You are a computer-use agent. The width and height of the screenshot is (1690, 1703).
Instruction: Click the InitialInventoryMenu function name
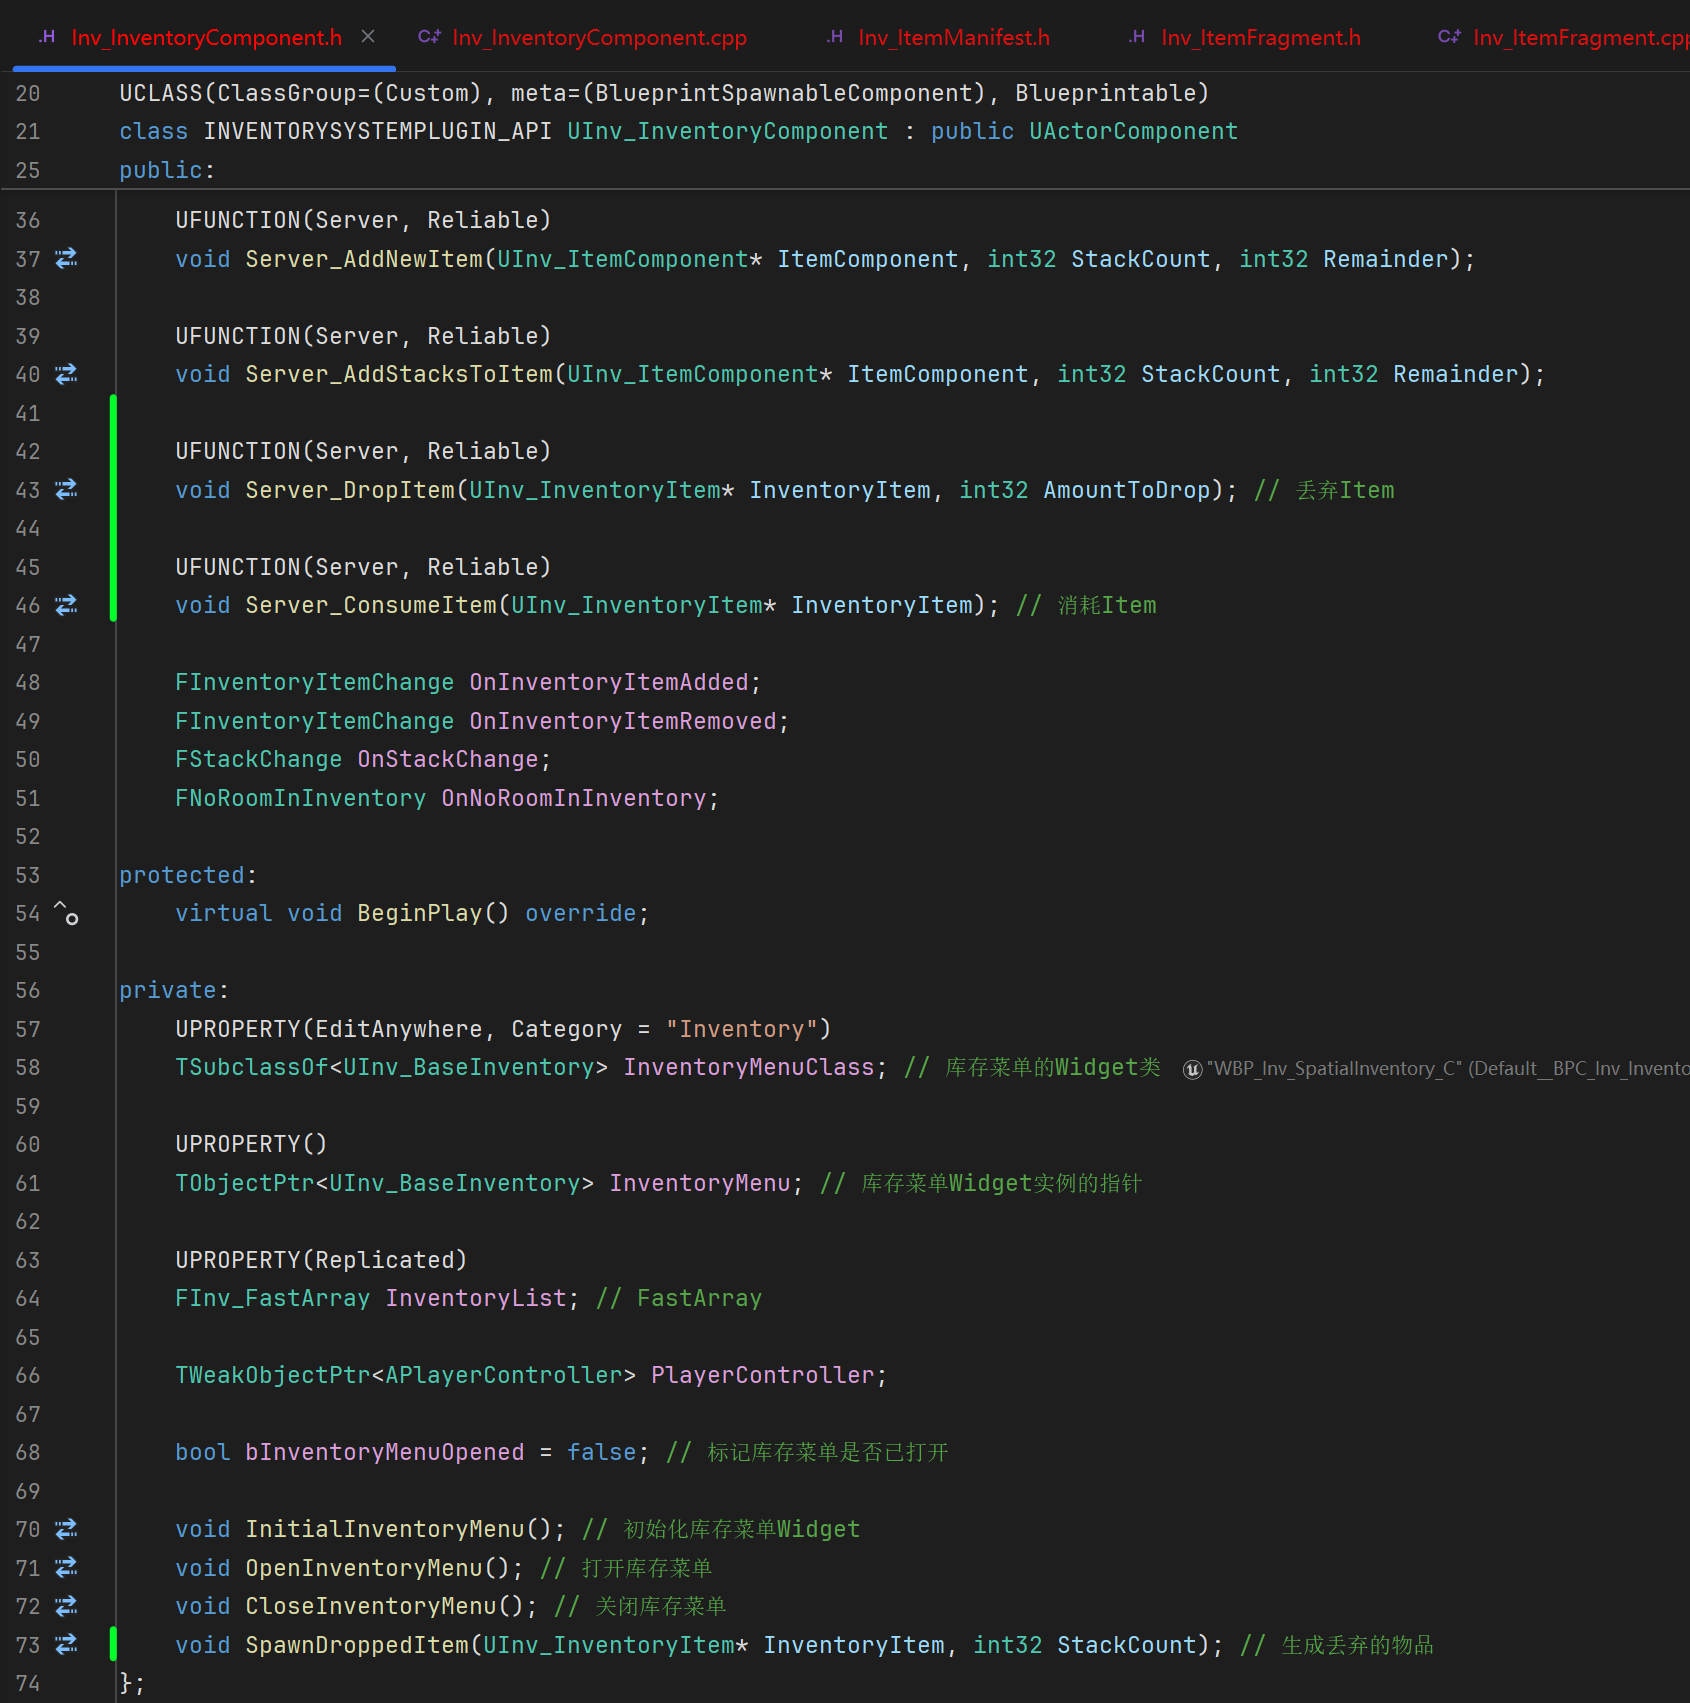385,1529
